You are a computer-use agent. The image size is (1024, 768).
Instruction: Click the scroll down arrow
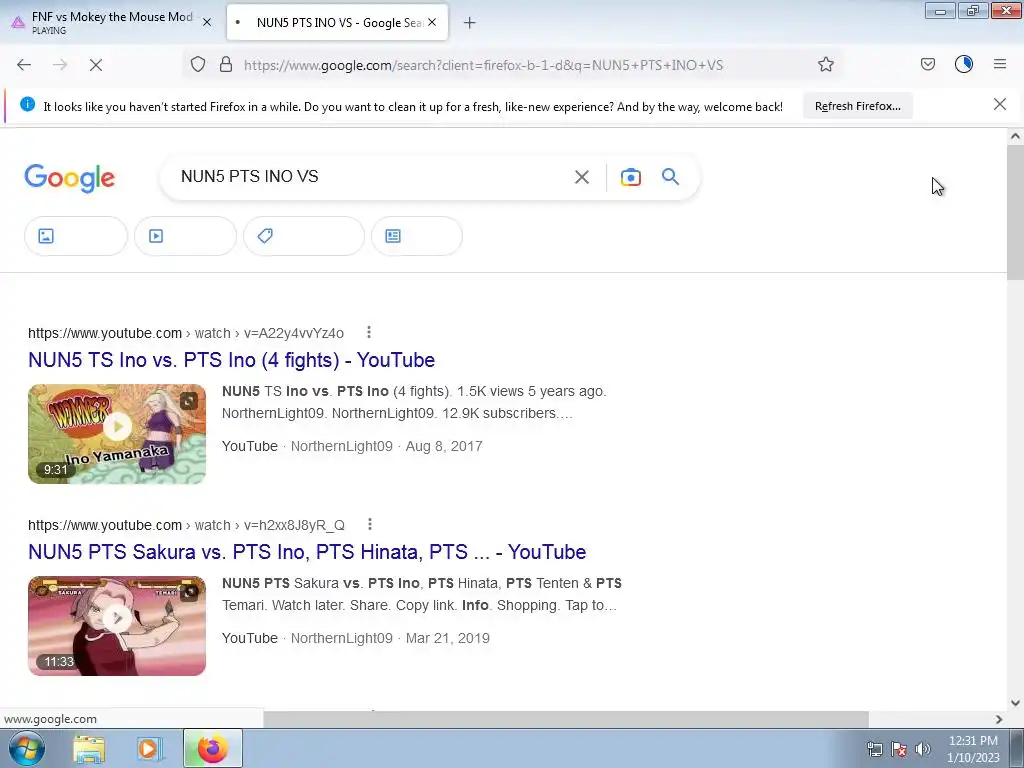1015,703
